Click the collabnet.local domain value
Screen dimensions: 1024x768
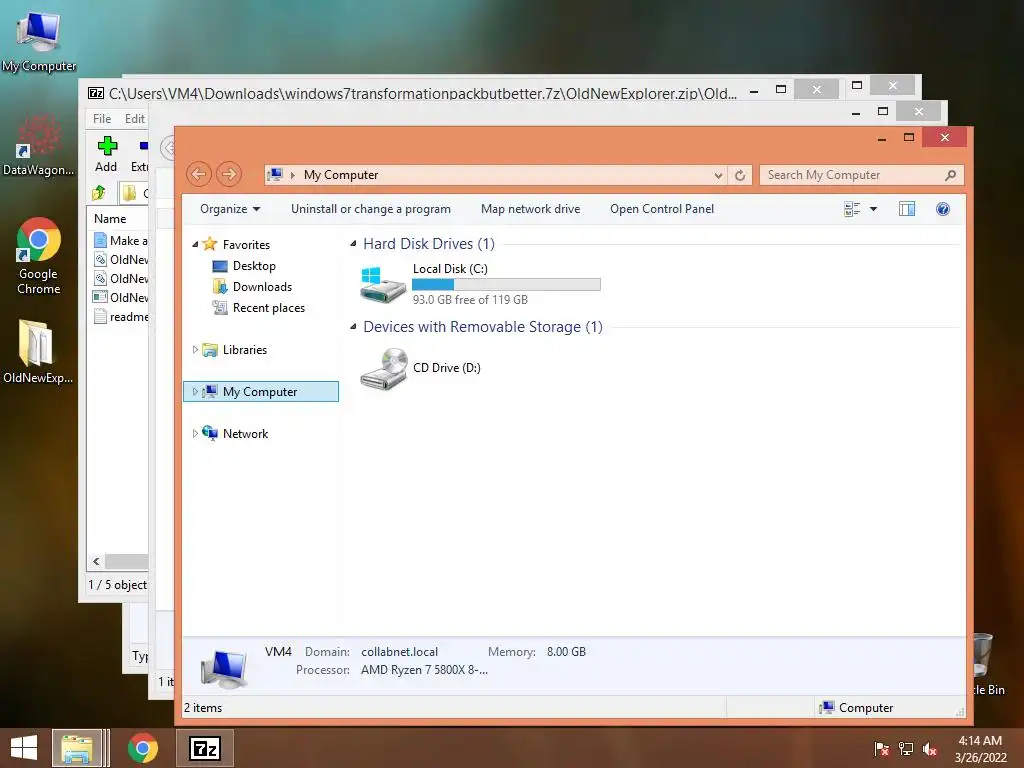tap(399, 652)
